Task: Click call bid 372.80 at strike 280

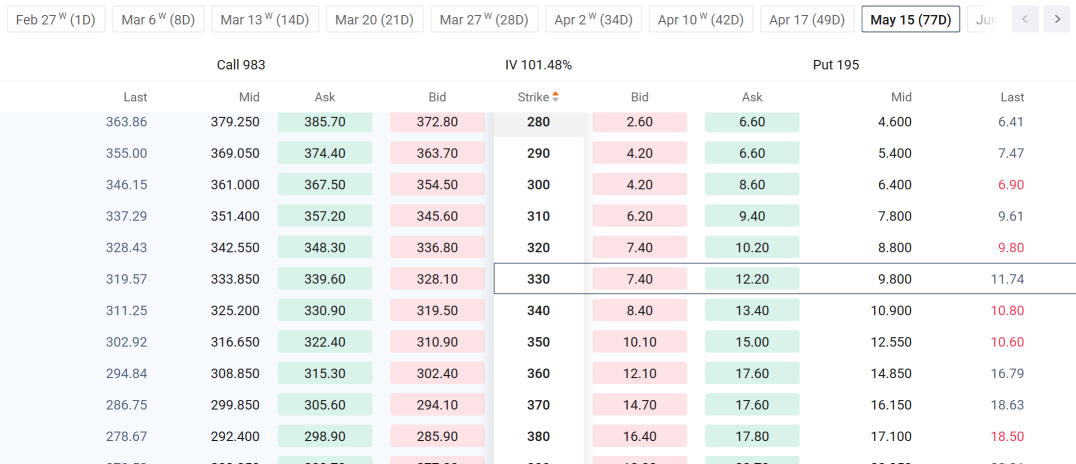Action: click(437, 122)
